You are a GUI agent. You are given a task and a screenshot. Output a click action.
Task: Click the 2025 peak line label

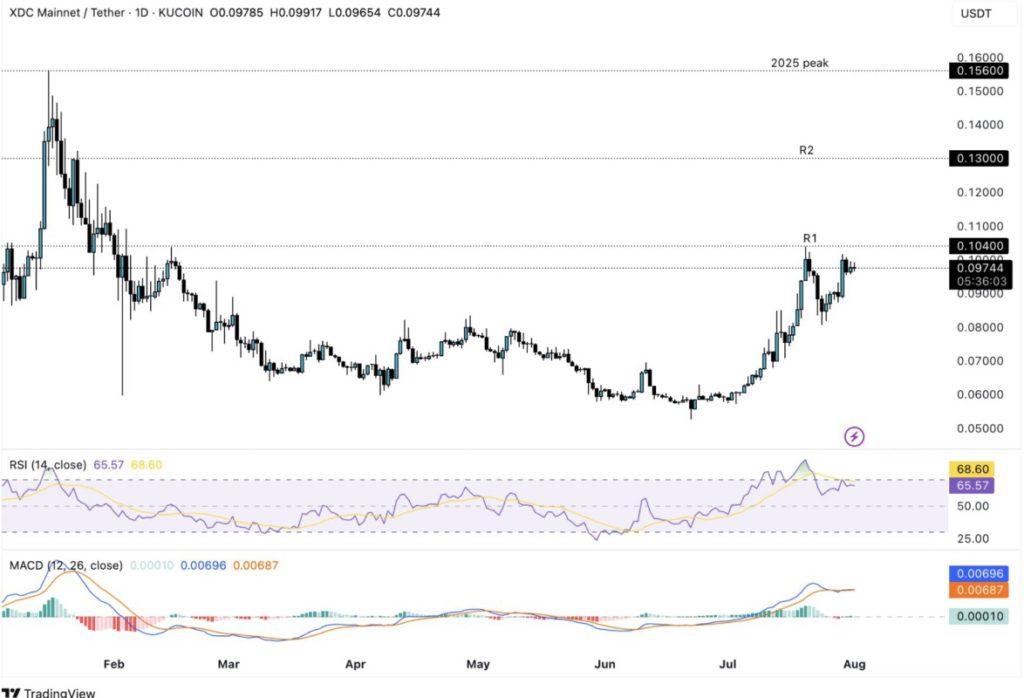point(799,63)
